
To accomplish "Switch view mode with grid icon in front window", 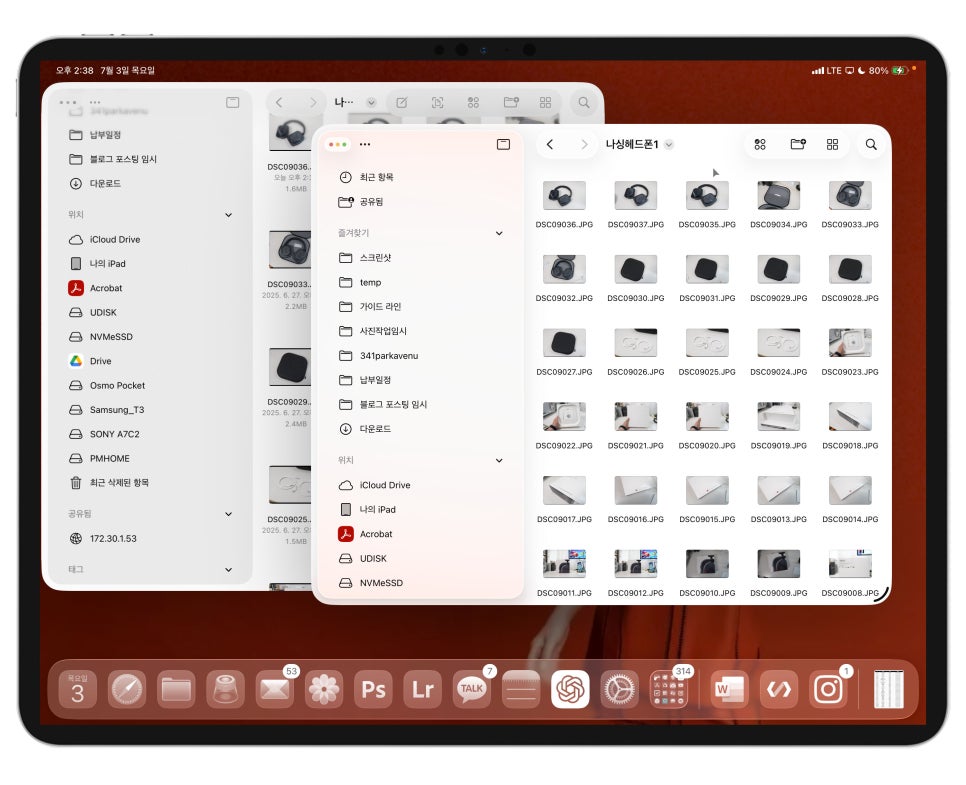I will click(832, 144).
